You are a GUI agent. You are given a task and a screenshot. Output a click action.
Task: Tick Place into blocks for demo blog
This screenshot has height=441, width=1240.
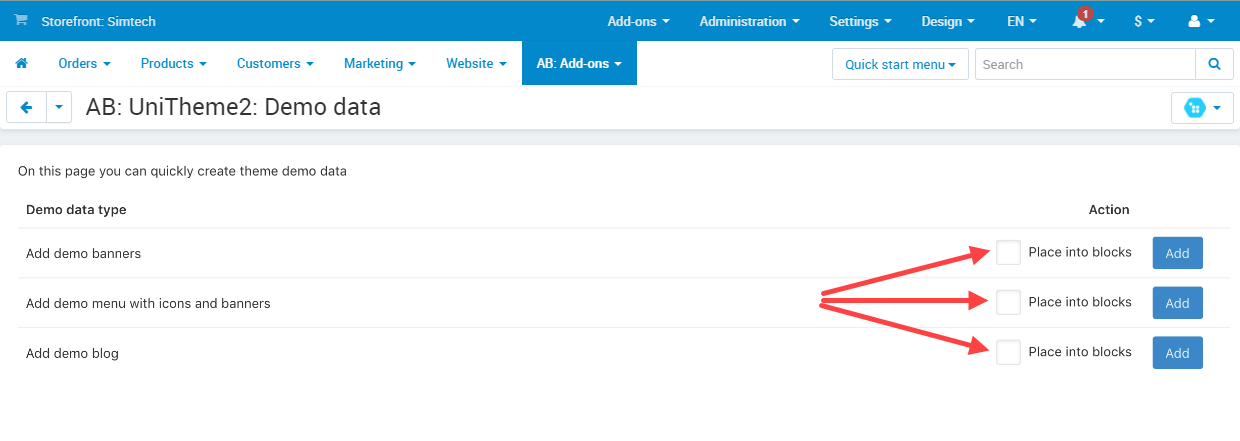pos(1008,352)
